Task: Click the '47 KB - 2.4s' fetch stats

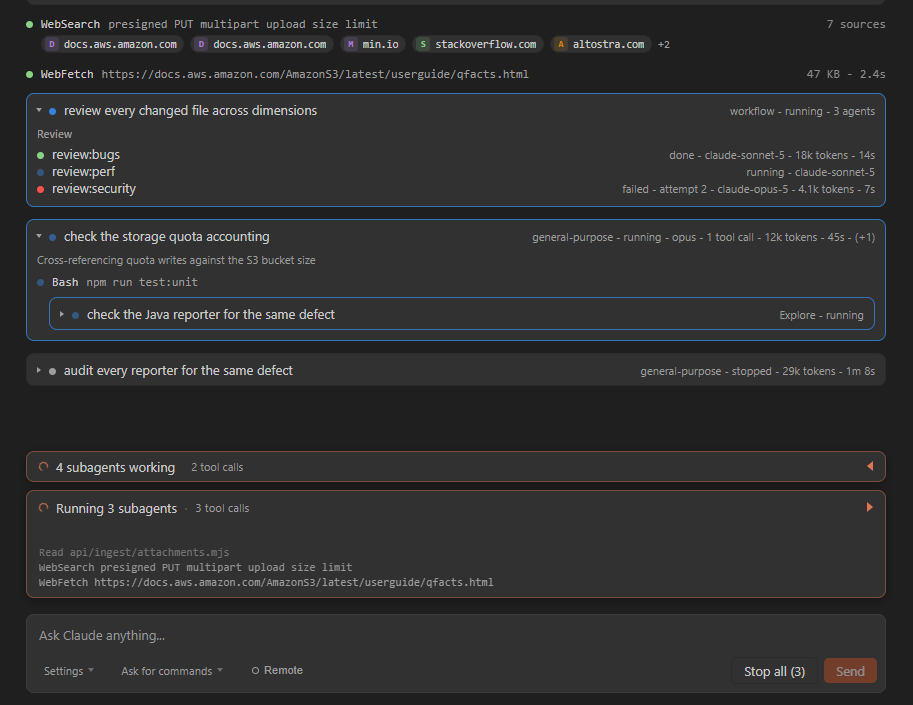Action: [845, 75]
